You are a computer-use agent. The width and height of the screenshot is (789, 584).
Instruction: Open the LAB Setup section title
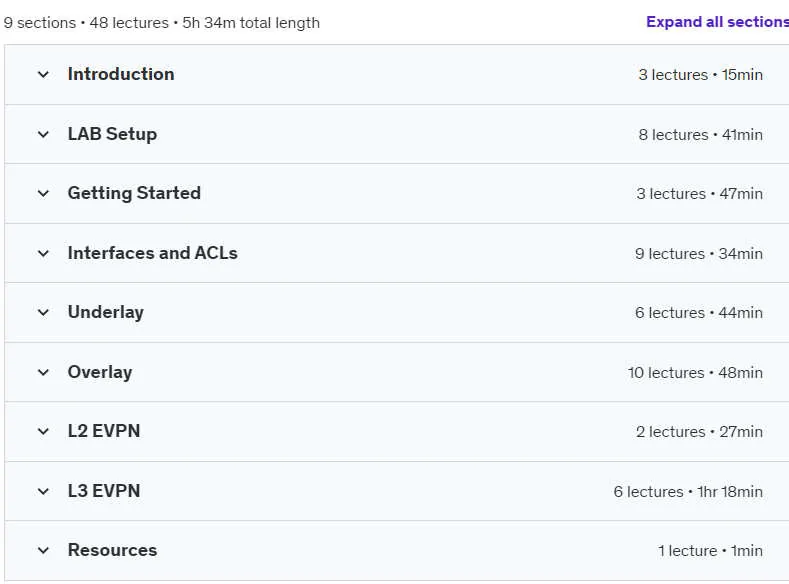pos(112,134)
